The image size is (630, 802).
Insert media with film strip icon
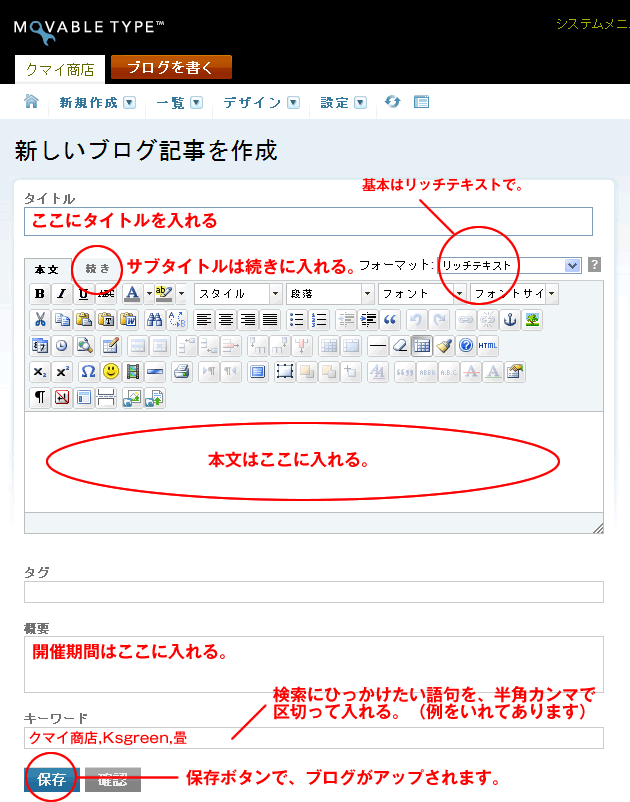click(133, 372)
